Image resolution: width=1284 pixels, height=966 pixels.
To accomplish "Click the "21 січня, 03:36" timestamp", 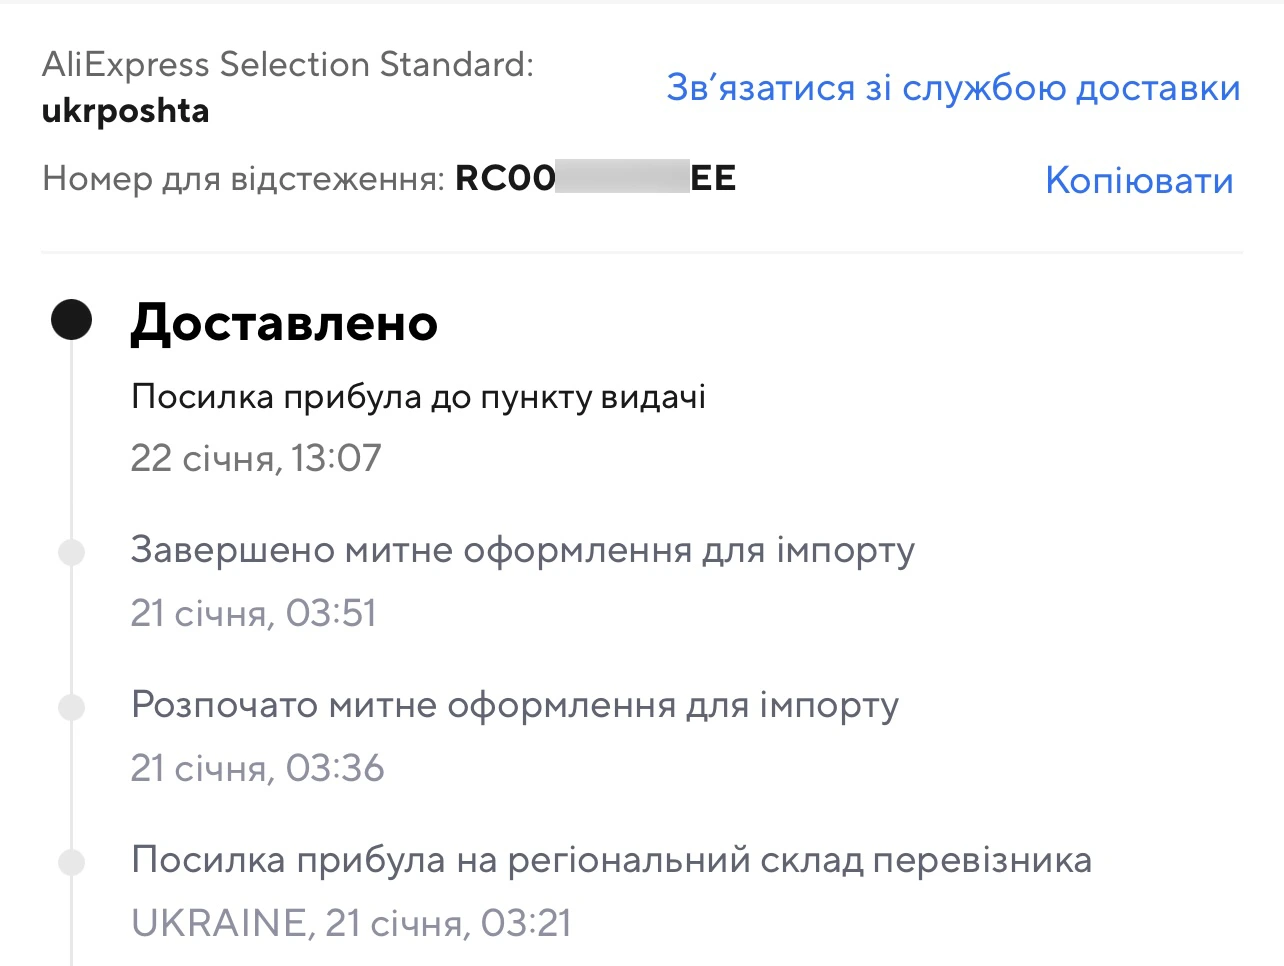I will tap(255, 768).
